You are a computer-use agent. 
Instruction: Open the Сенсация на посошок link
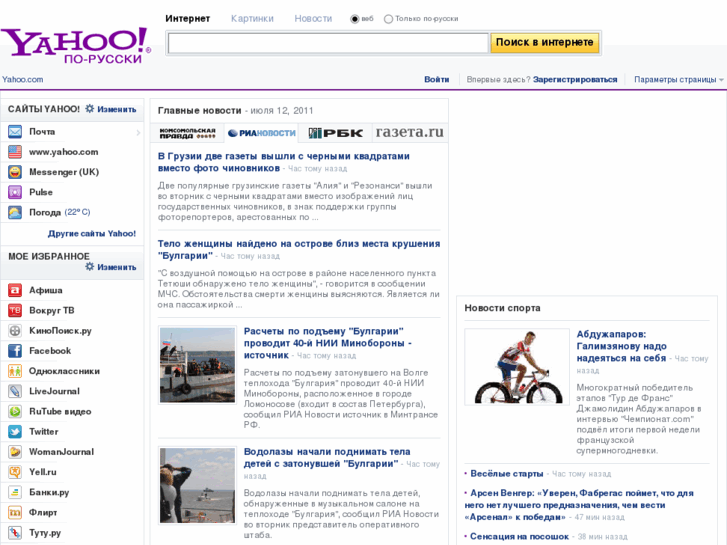click(x=519, y=536)
